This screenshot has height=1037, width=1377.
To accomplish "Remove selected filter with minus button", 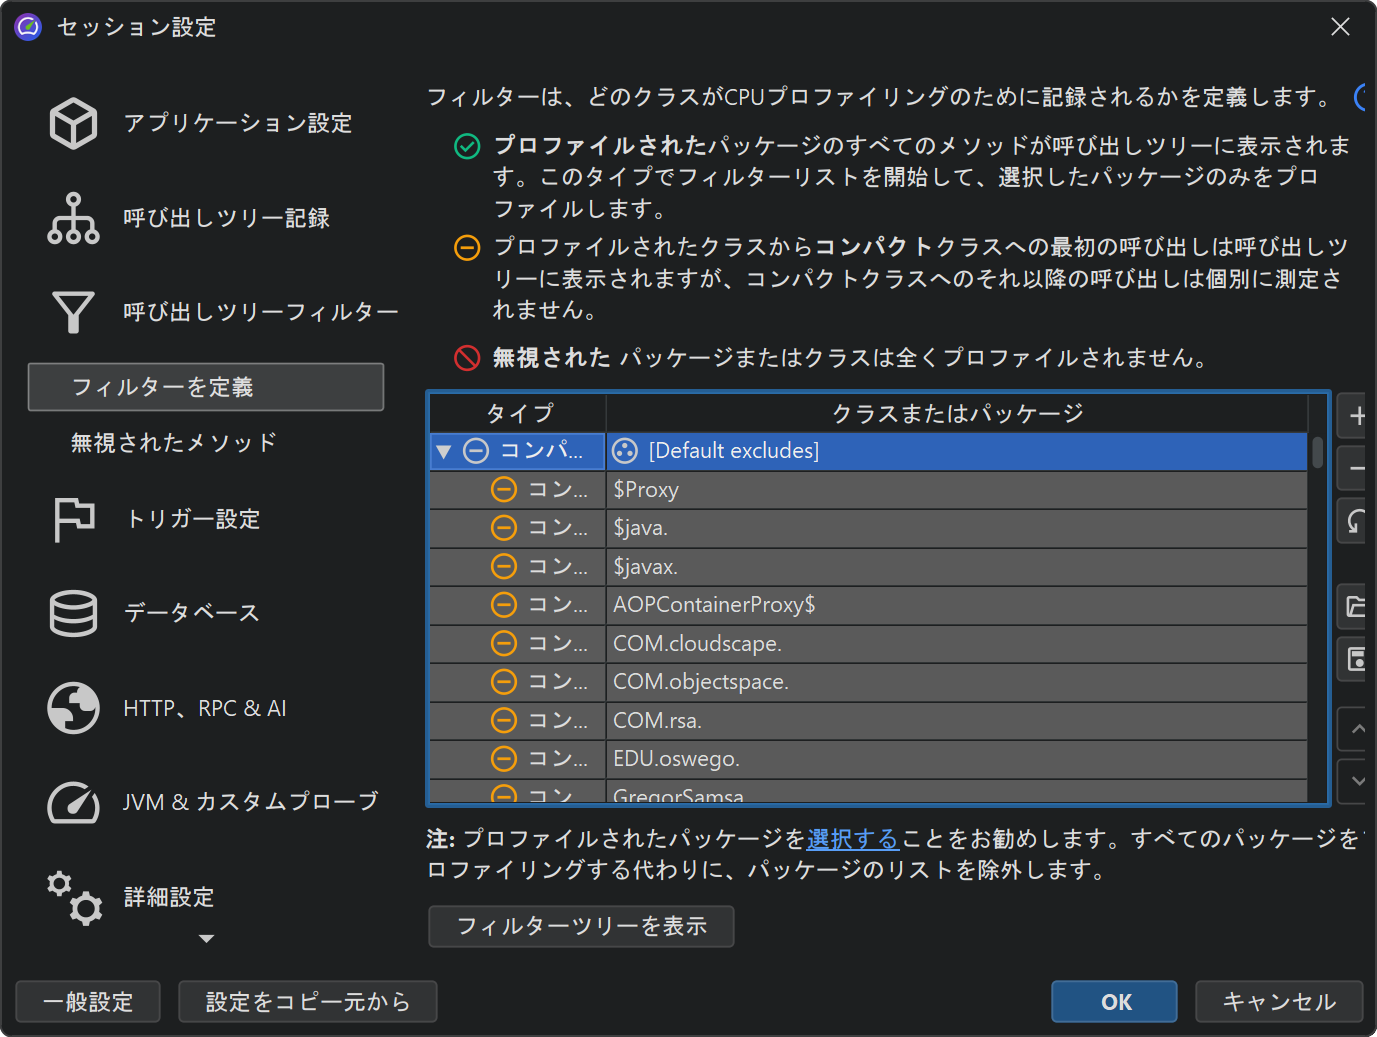I will 1356,468.
